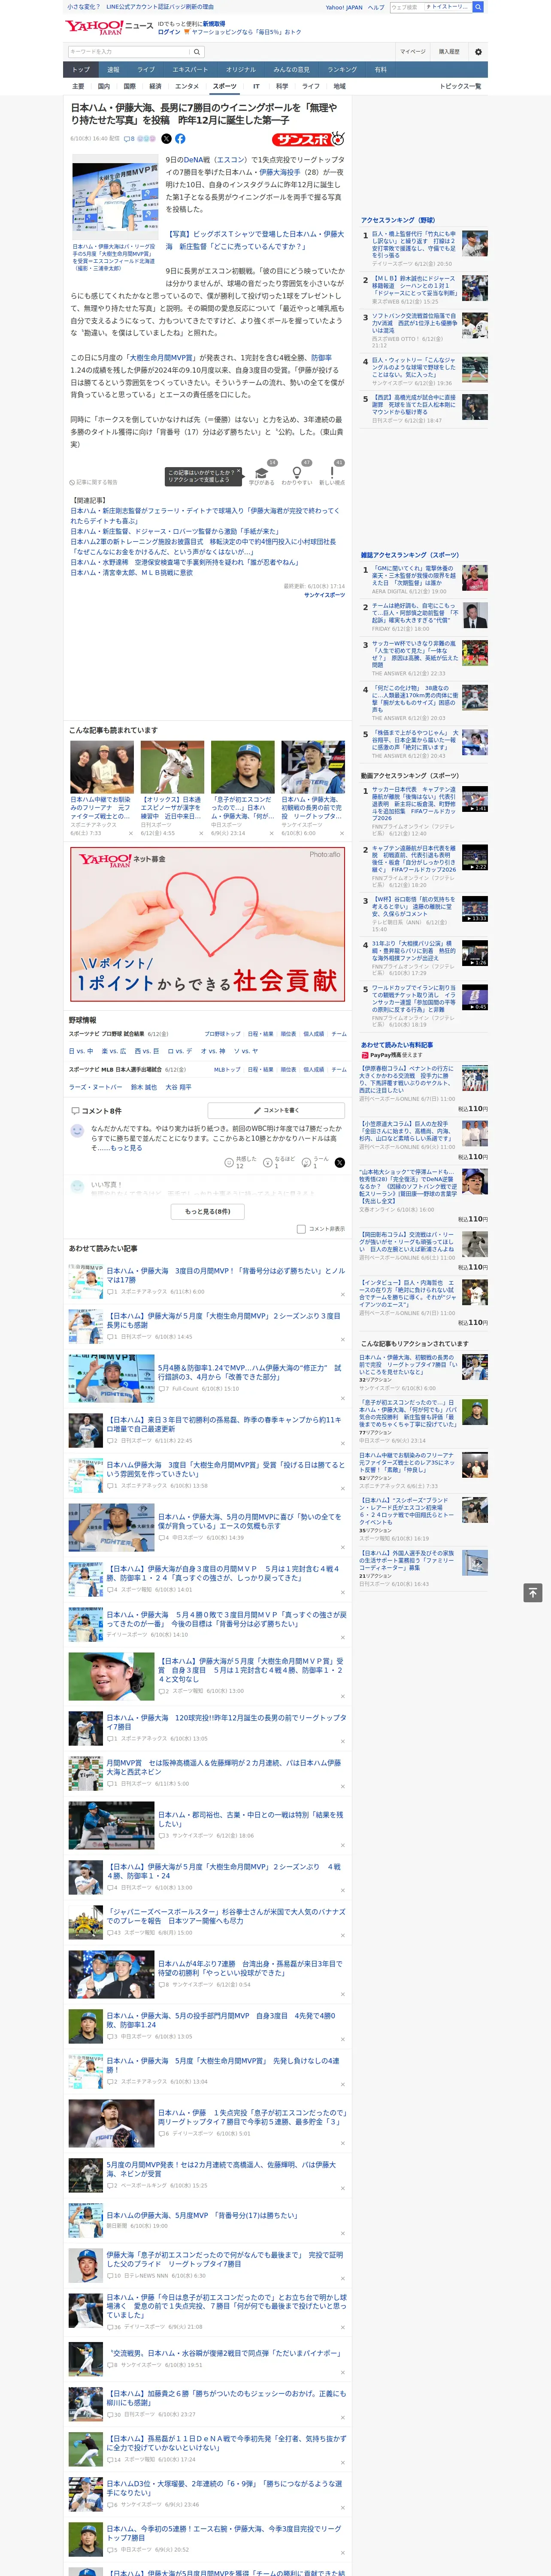551x2576 pixels.
Task: Select the トップ navigation tab
Action: pos(81,70)
